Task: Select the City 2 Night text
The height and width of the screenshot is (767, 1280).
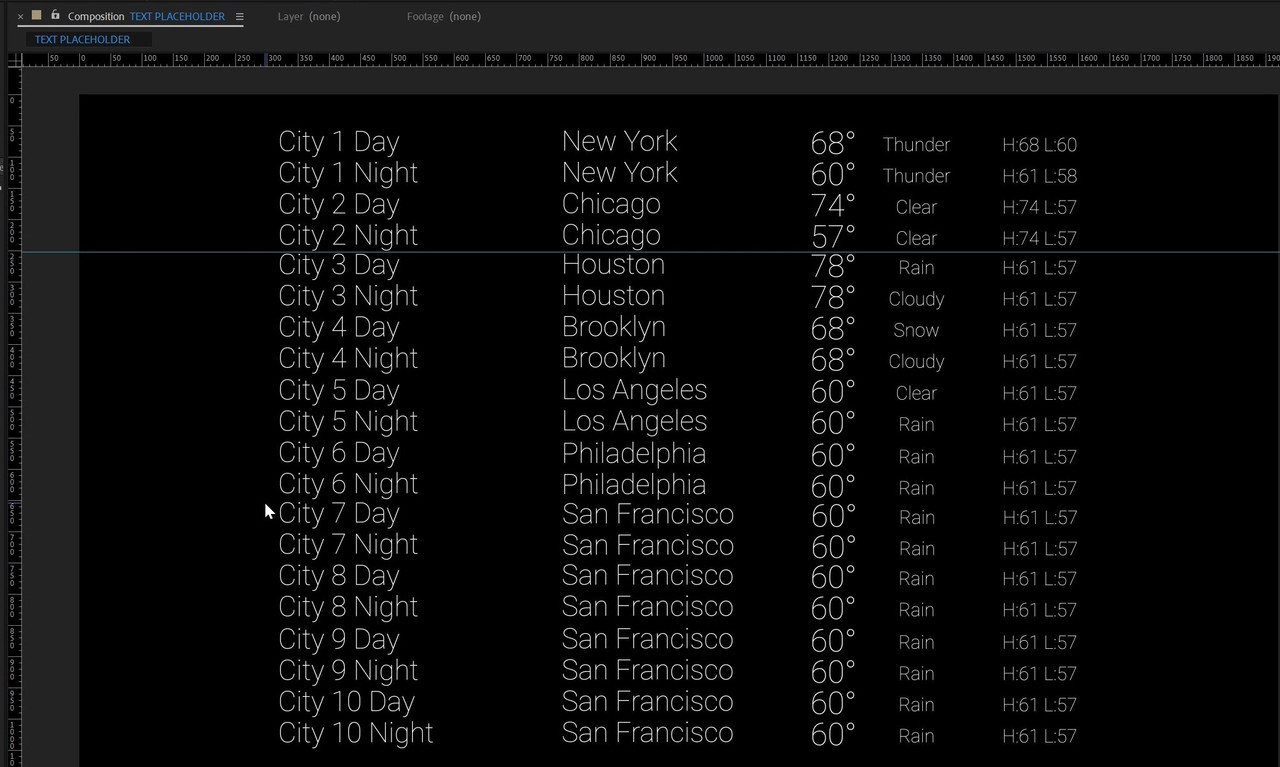Action: click(x=348, y=236)
